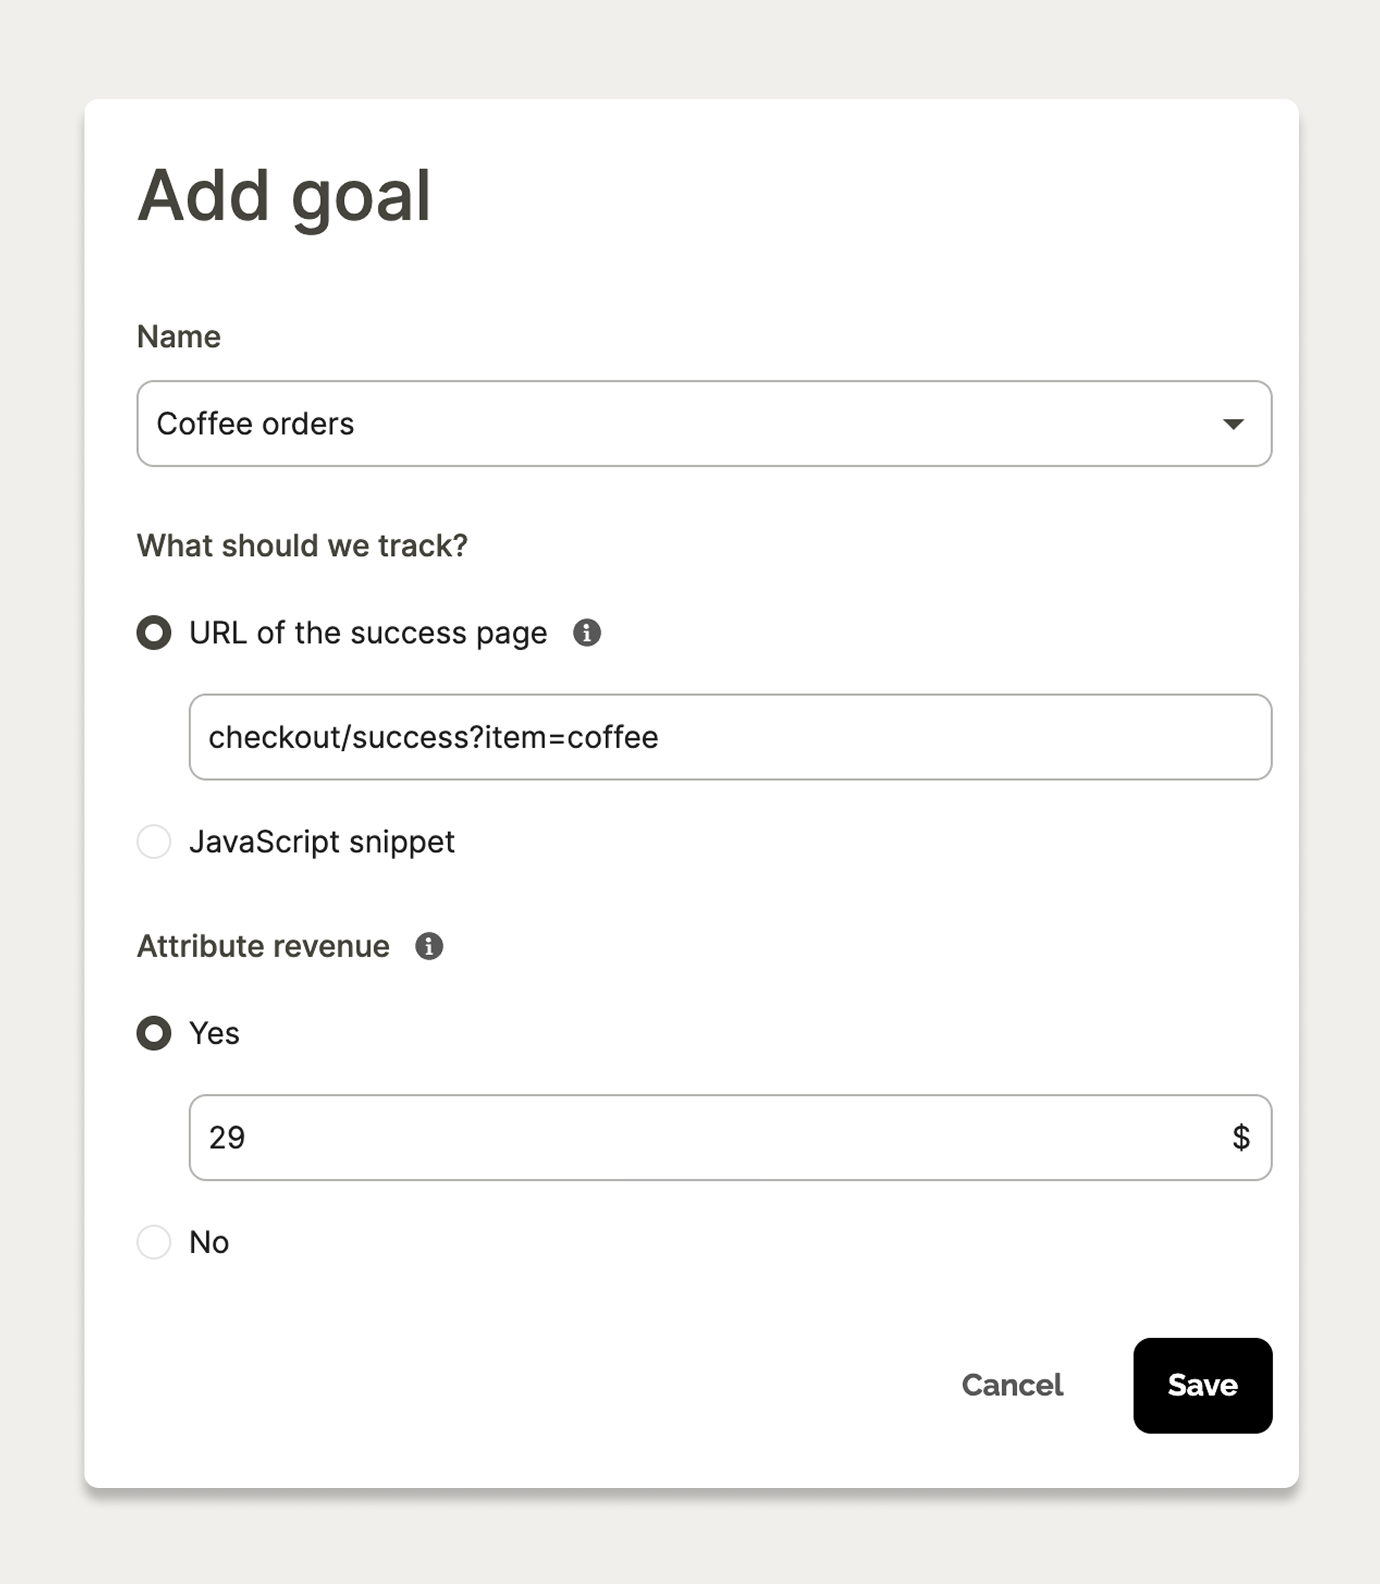Focus the revenue amount field showing 29
Image resolution: width=1380 pixels, height=1584 pixels.
(700, 1137)
